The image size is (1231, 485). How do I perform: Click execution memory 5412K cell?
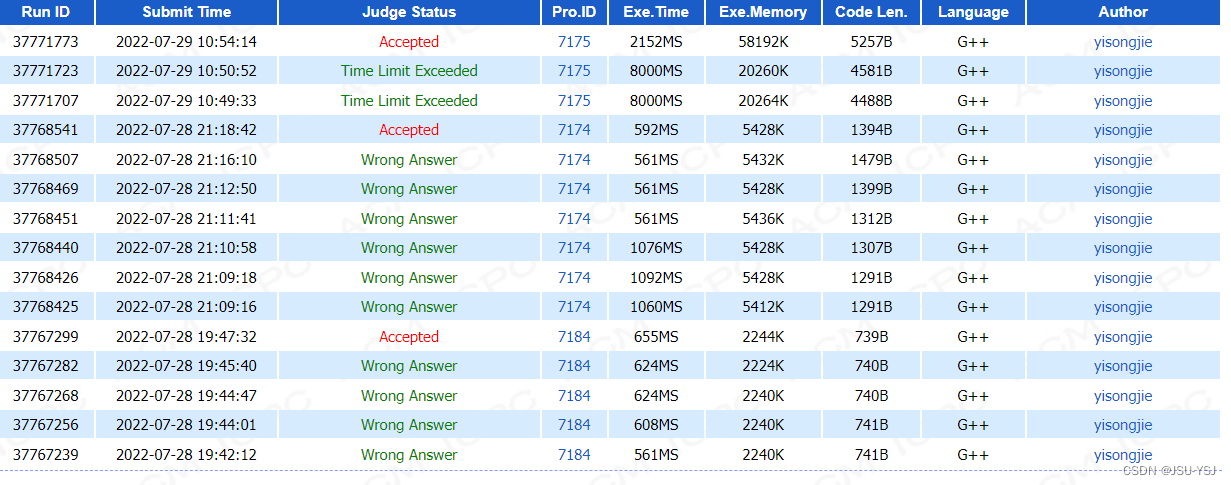pos(763,307)
